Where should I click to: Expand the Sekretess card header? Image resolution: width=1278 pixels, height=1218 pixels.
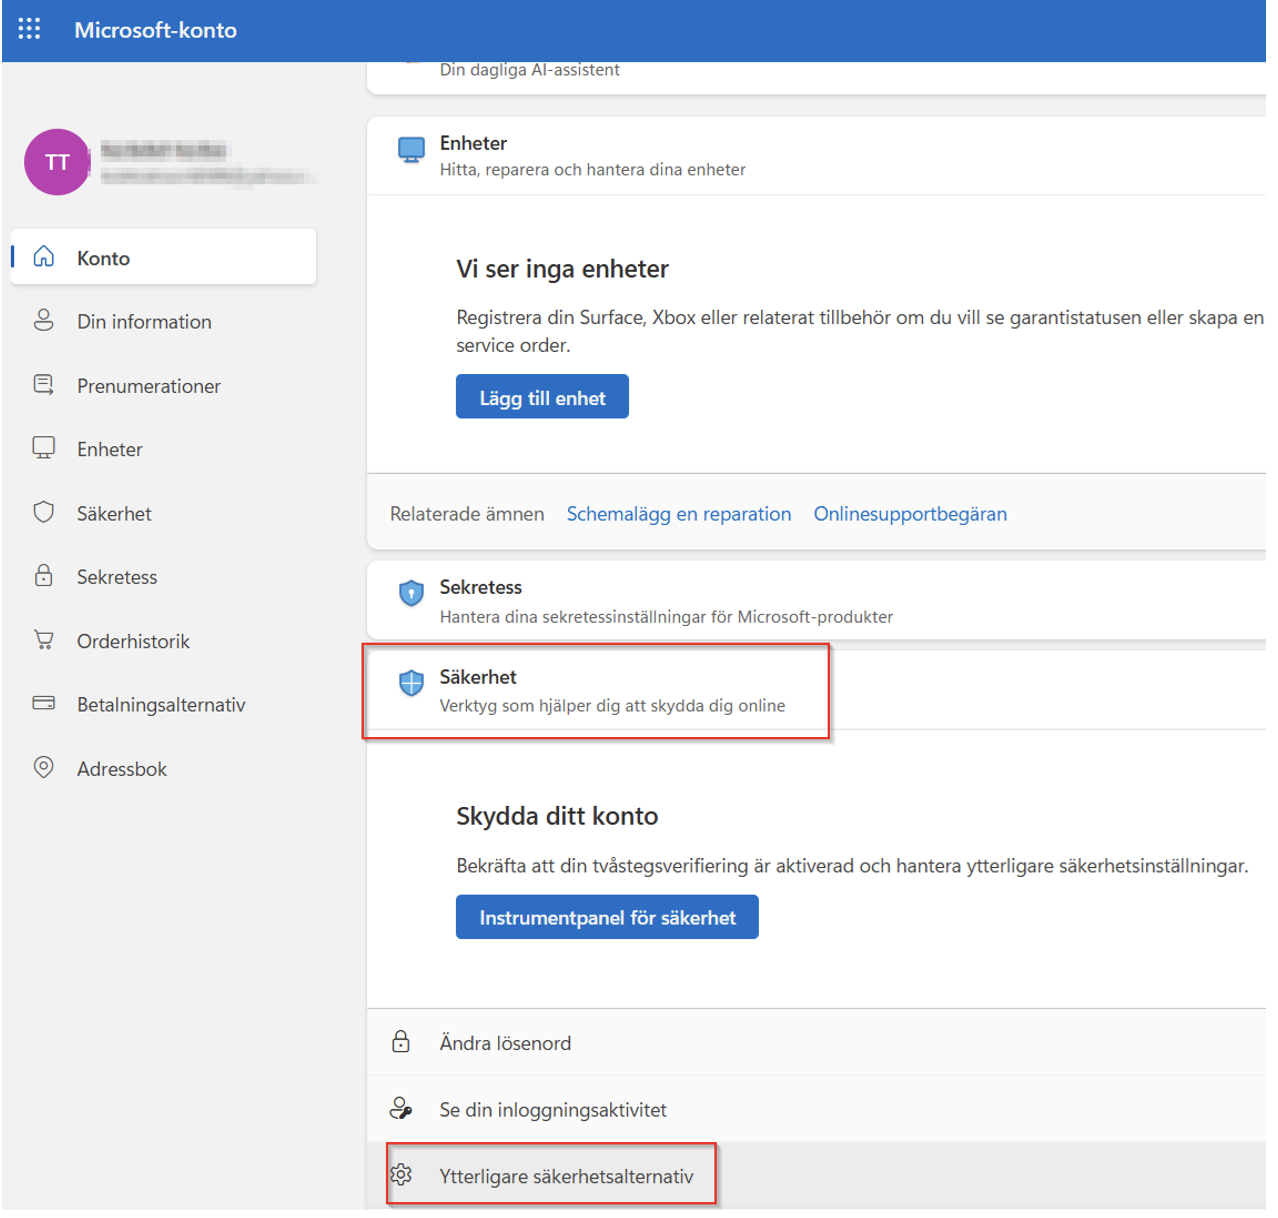(817, 600)
